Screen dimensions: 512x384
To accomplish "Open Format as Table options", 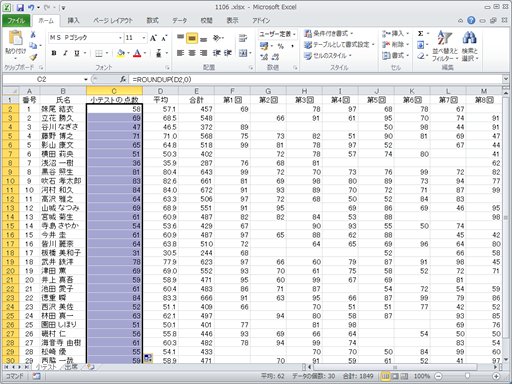I will 339,45.
